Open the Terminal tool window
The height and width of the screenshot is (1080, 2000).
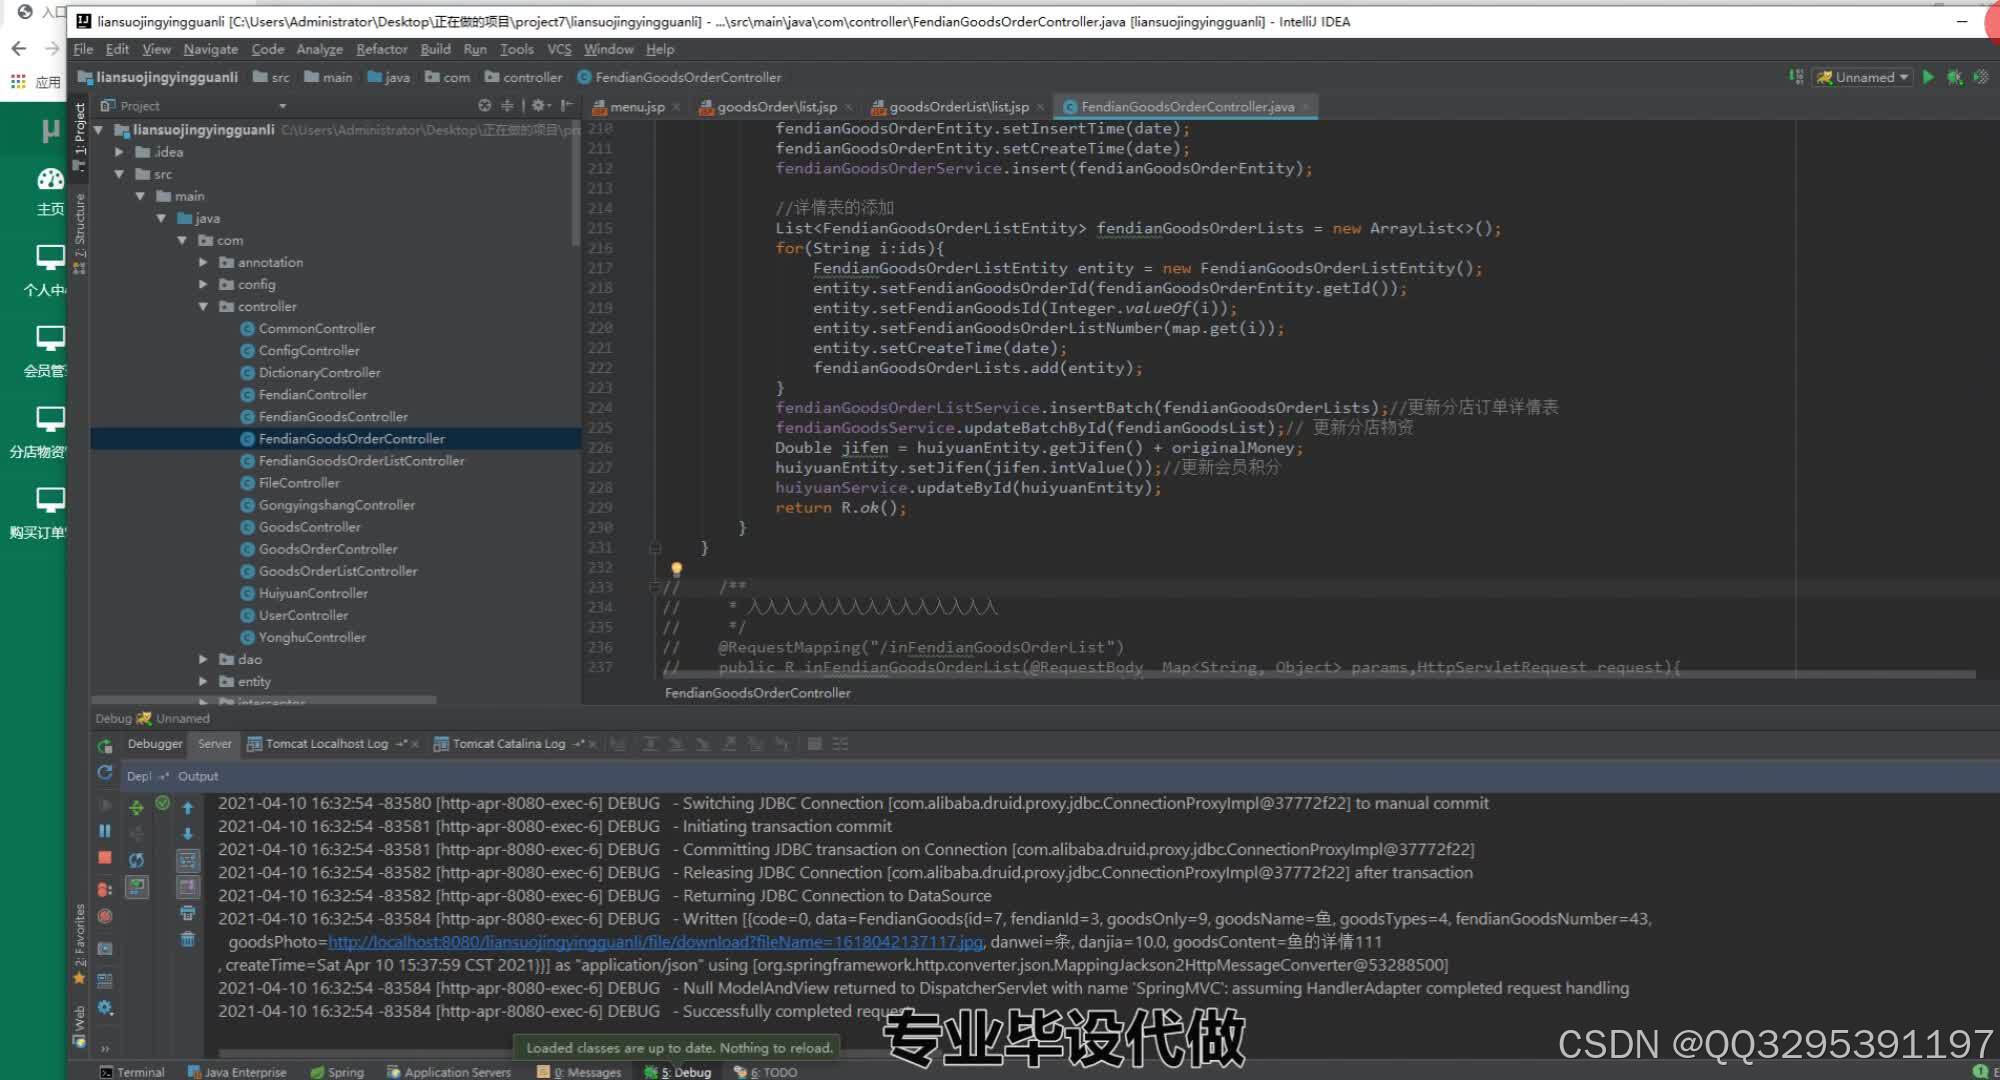point(131,1072)
